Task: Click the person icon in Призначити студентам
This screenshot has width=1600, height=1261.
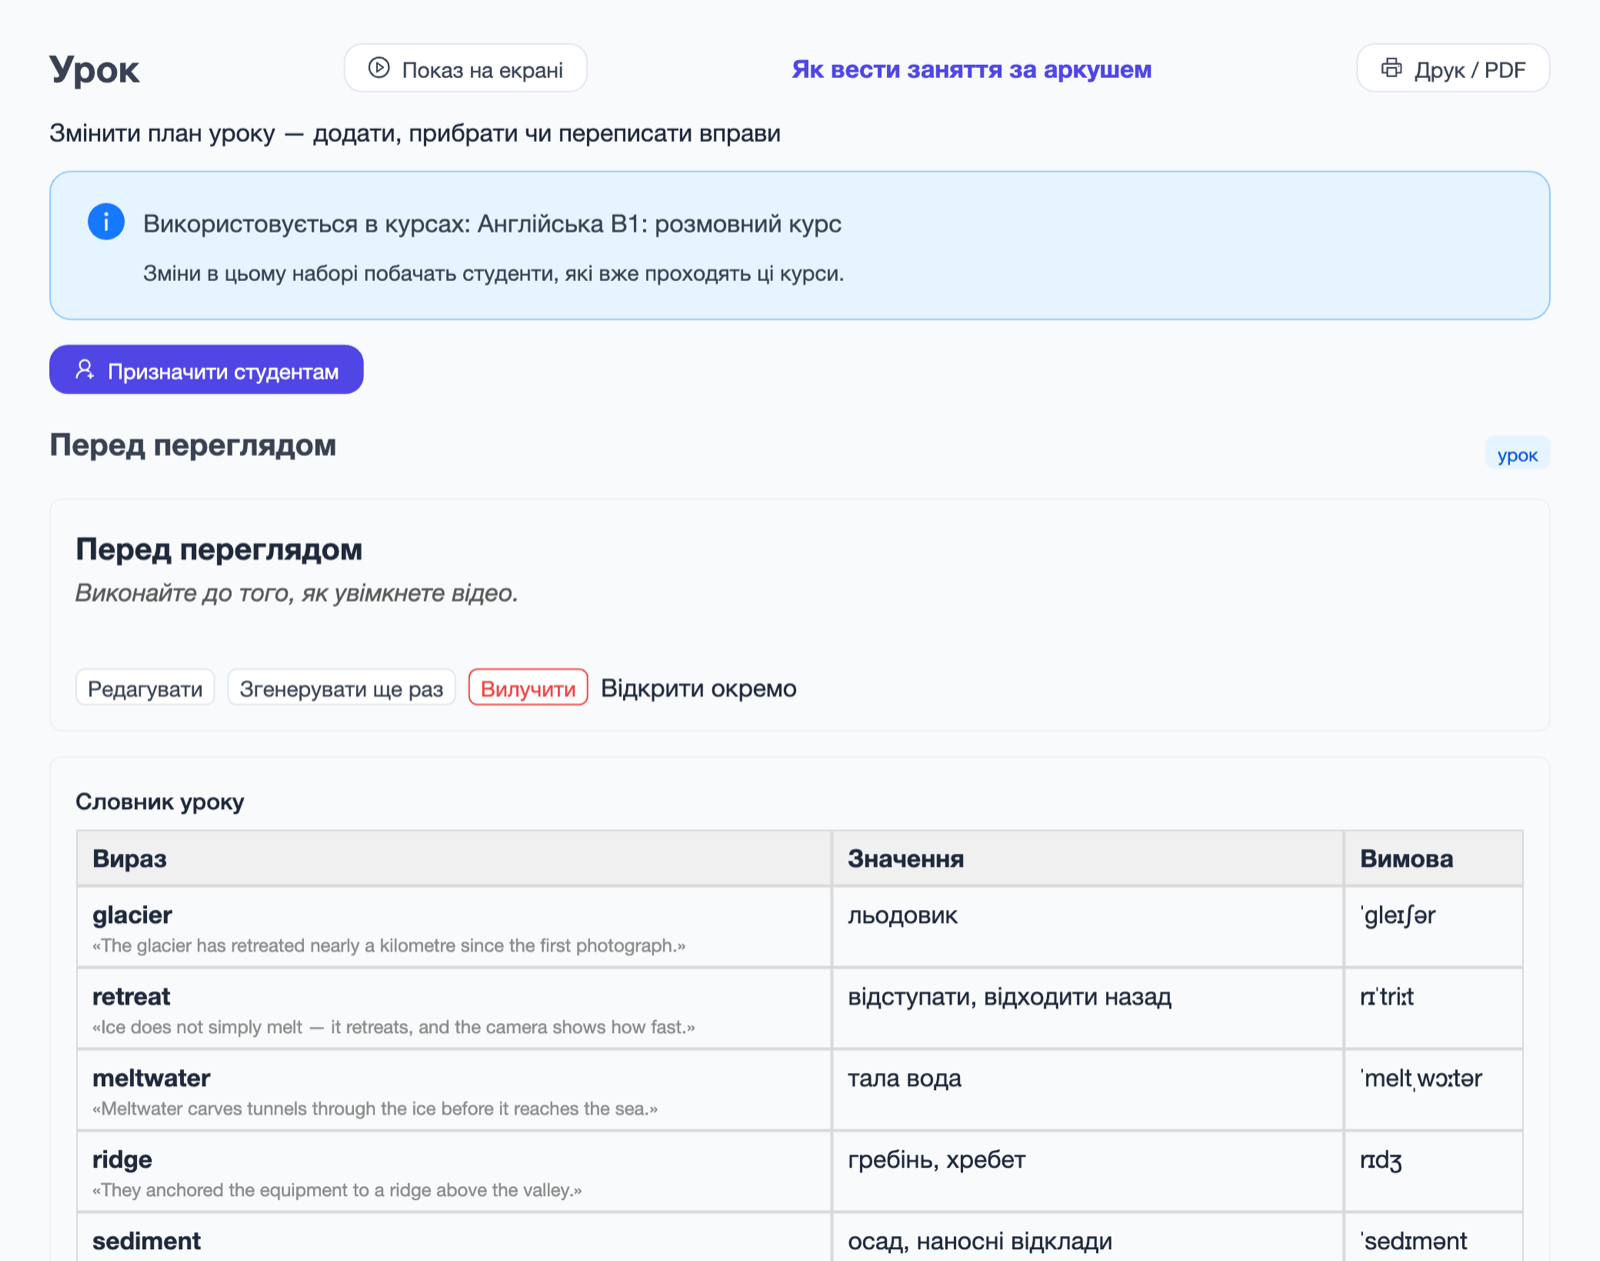Action: click(85, 370)
